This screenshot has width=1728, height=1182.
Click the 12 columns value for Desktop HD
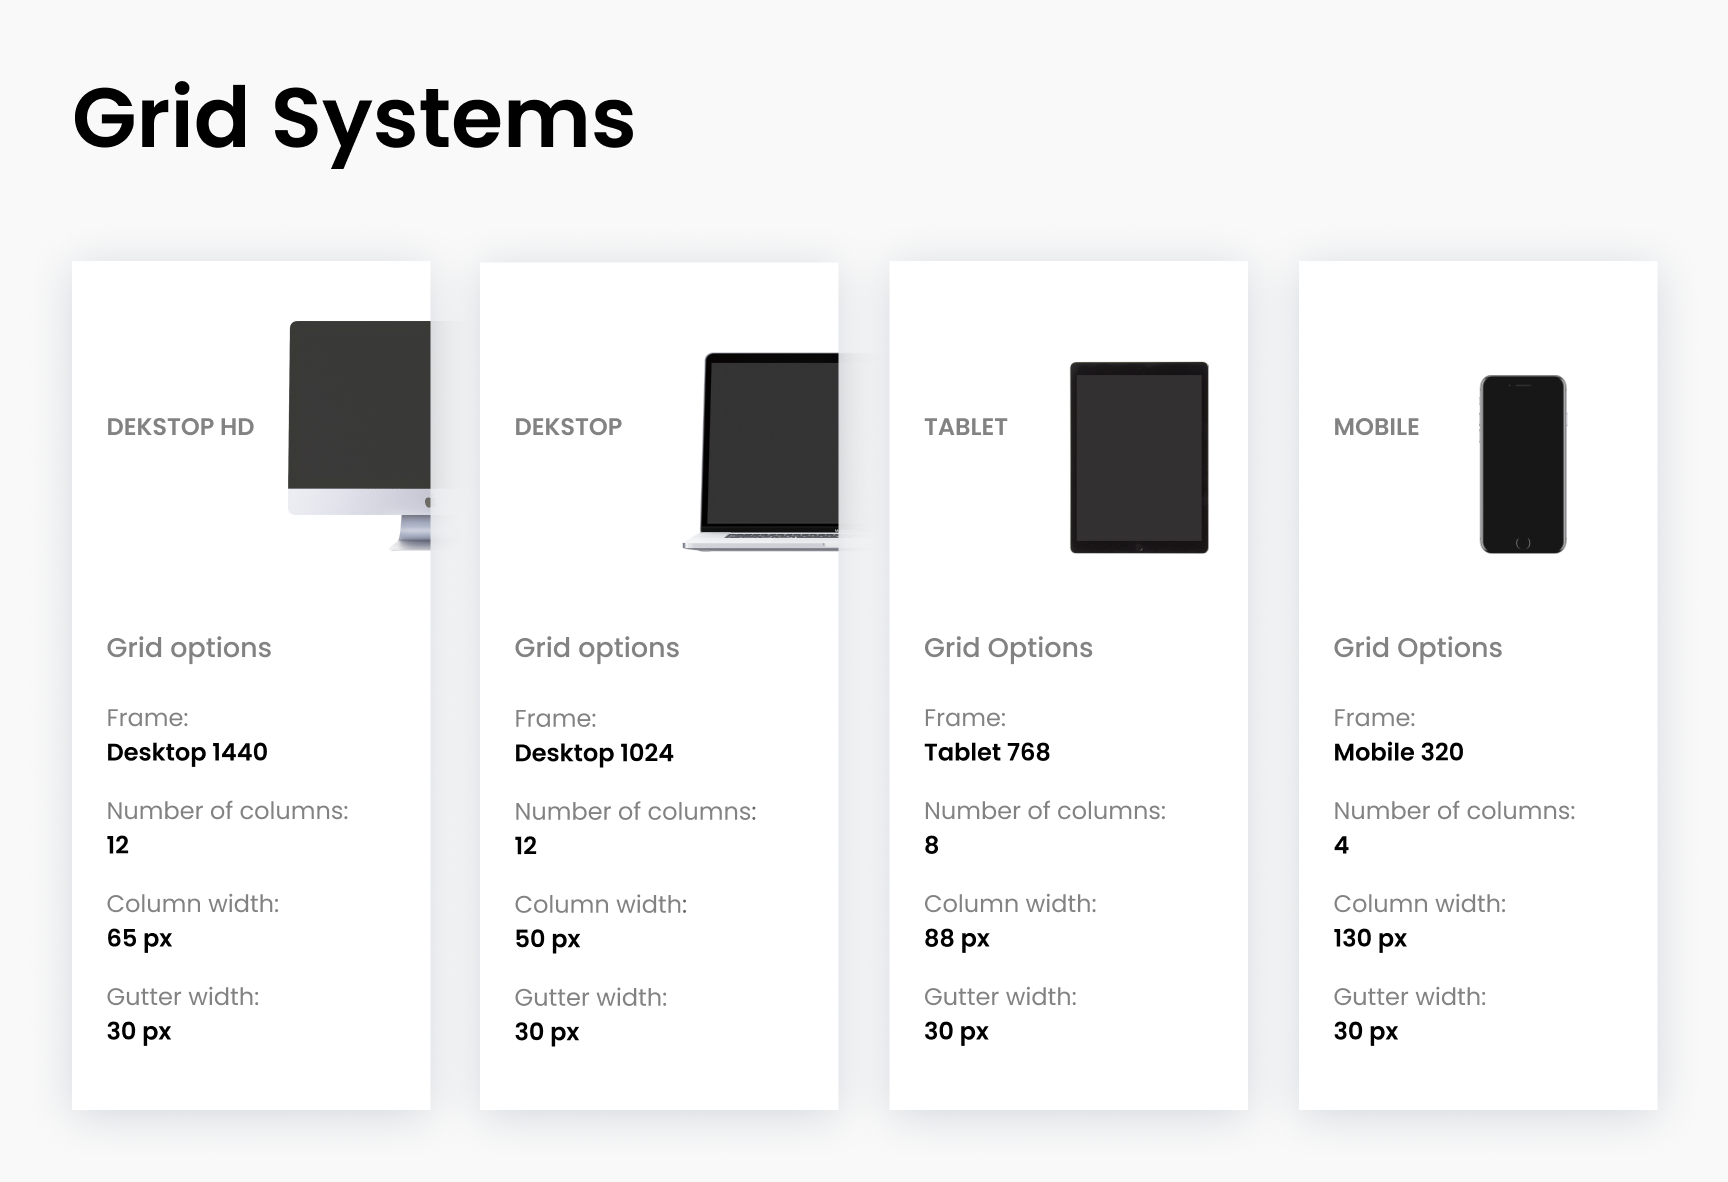[117, 845]
